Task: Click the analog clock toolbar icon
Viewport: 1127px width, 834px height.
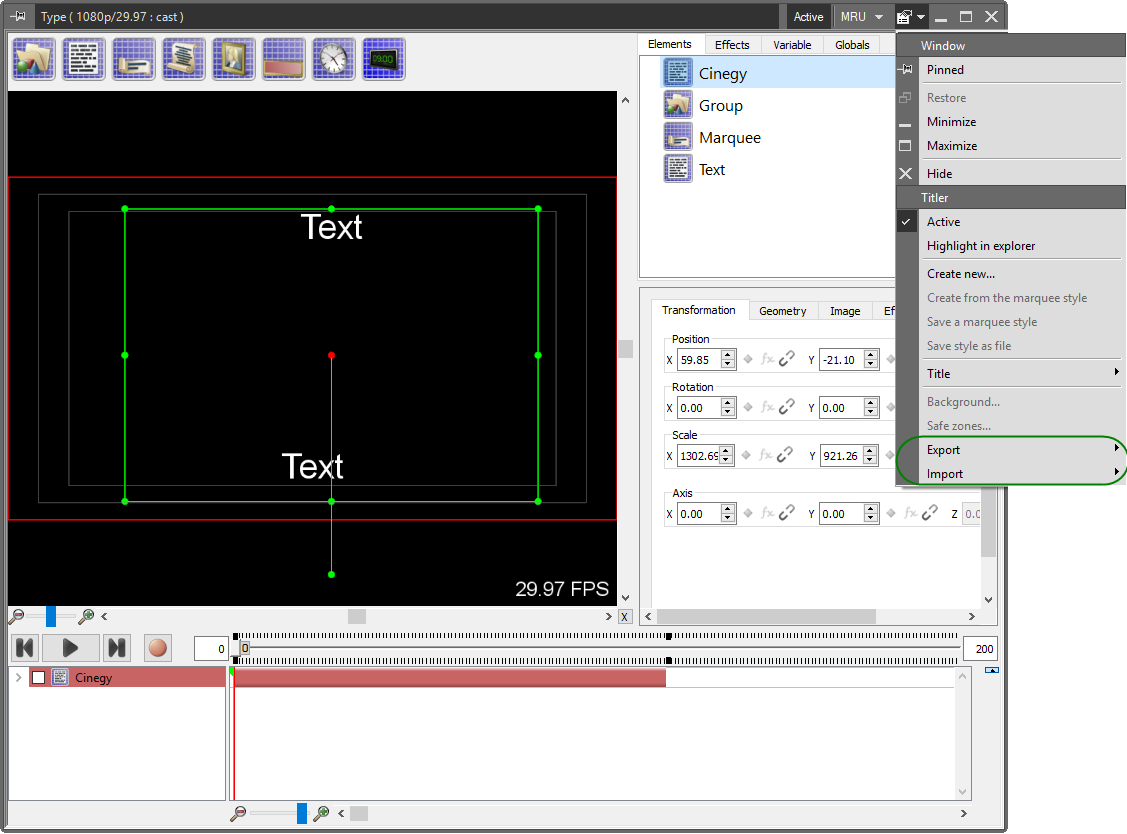Action: (x=334, y=59)
